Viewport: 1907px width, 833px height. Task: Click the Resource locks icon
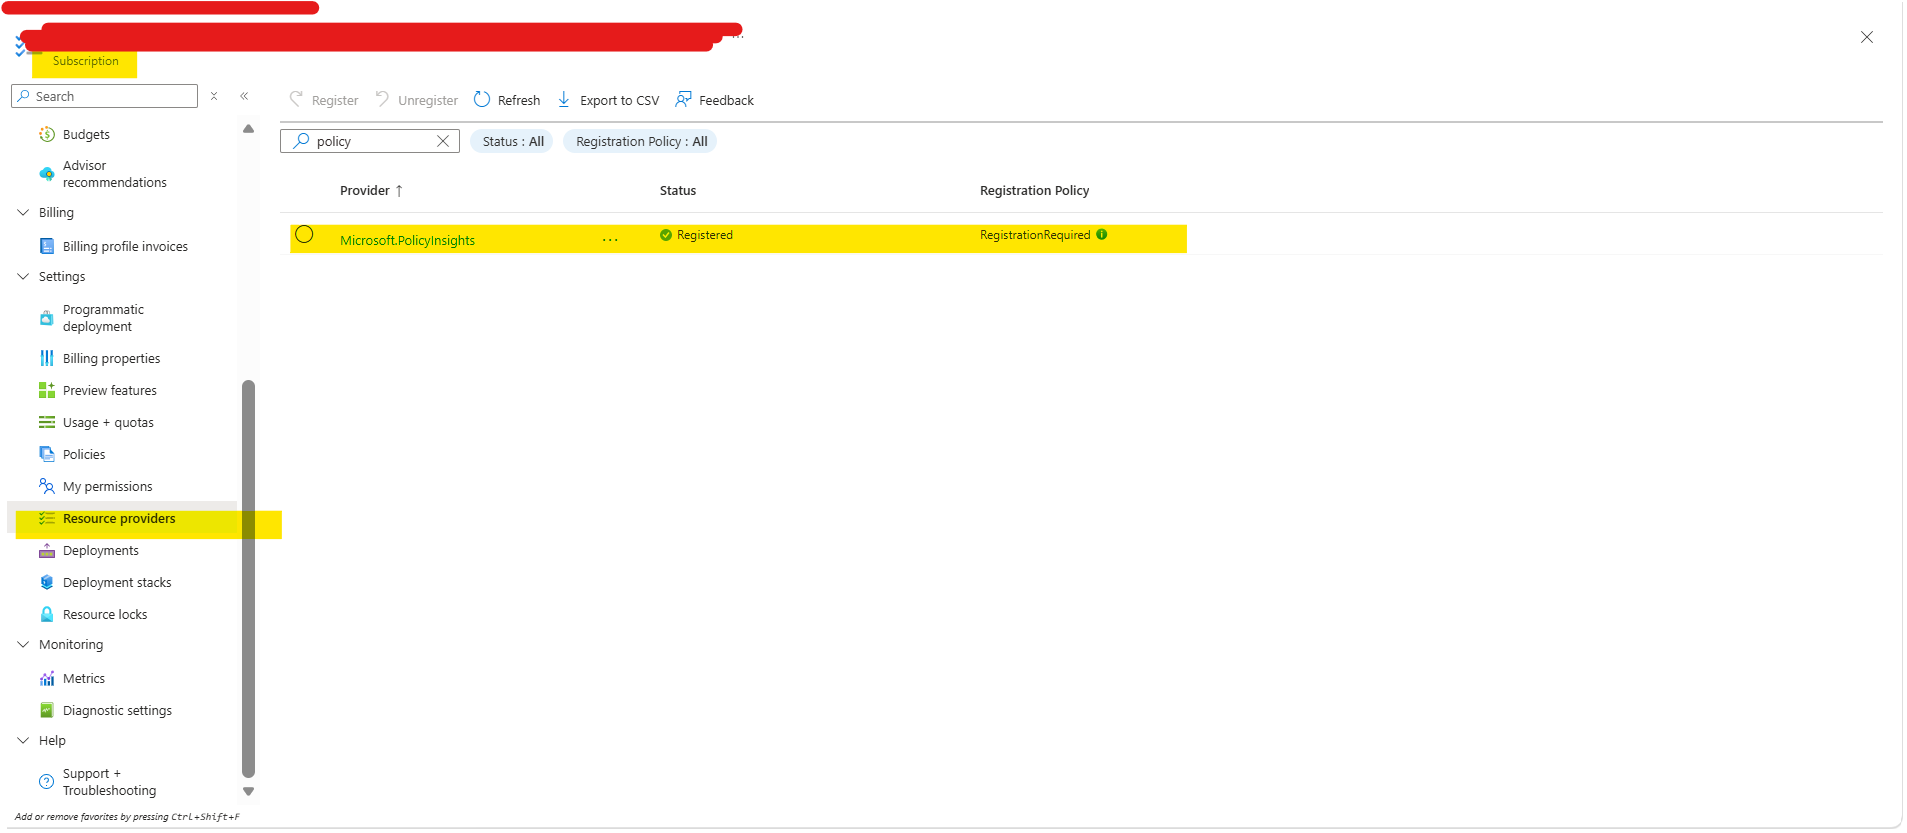click(x=47, y=614)
